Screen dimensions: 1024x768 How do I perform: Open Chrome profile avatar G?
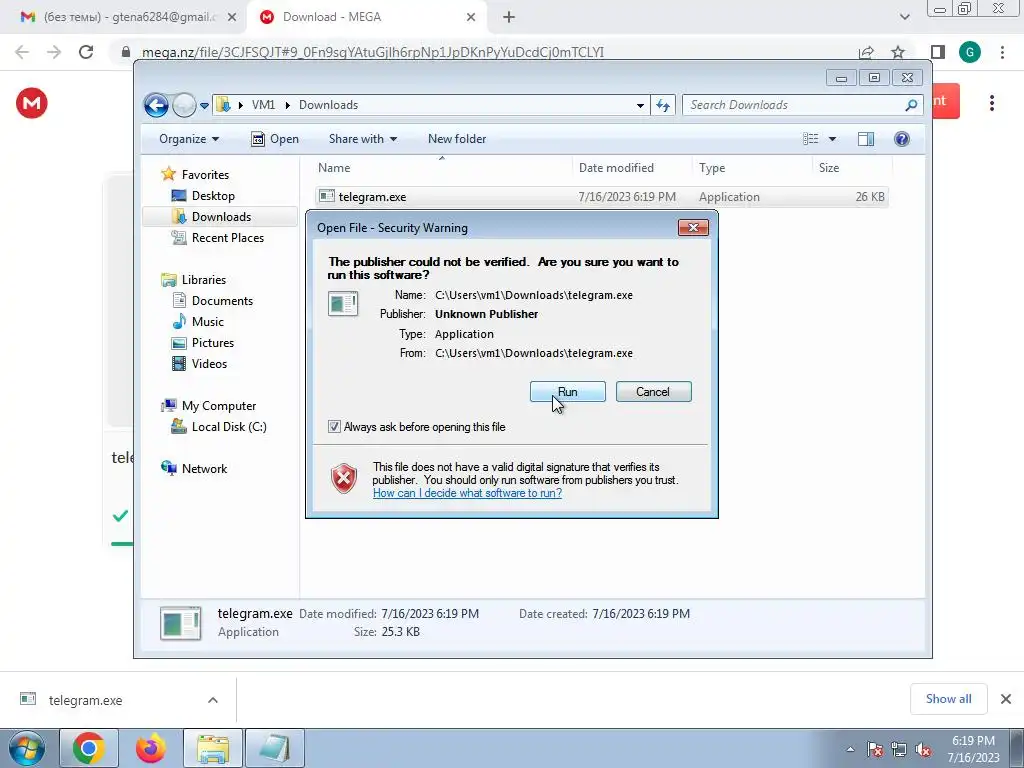[970, 52]
